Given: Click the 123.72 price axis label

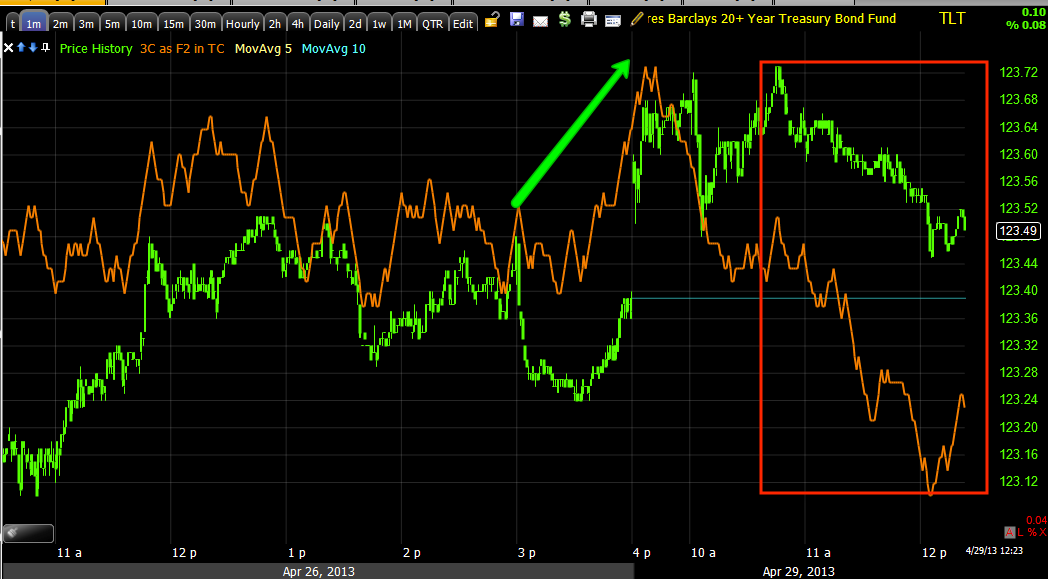Looking at the screenshot, I should (1019, 72).
